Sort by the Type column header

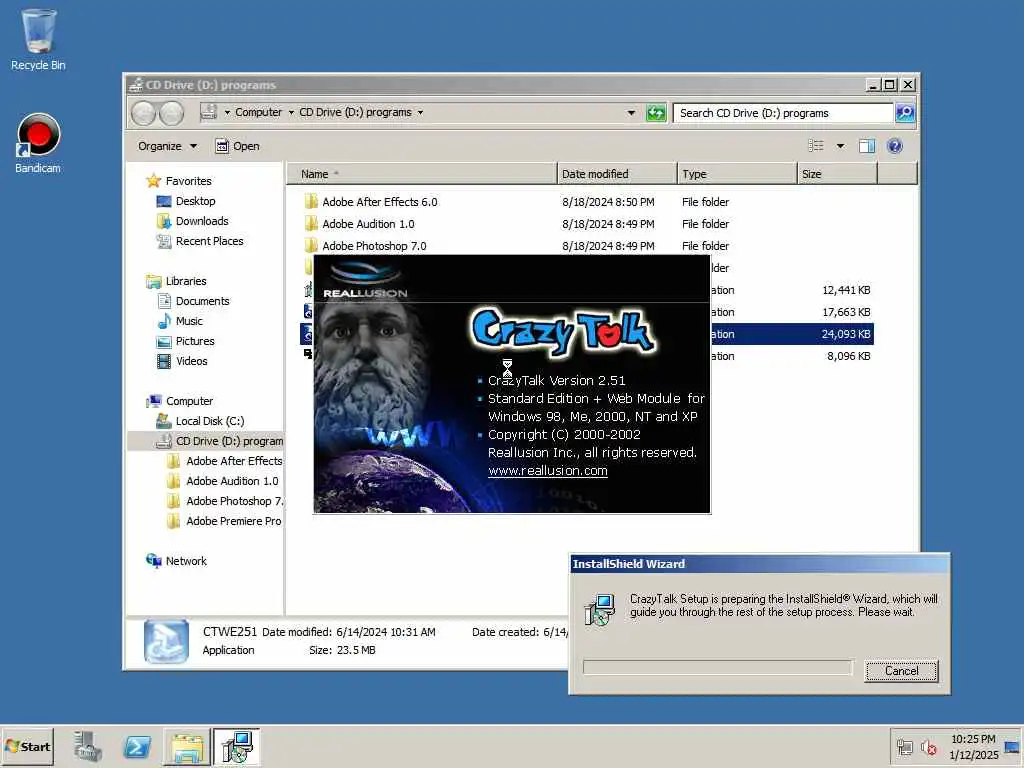coord(737,174)
